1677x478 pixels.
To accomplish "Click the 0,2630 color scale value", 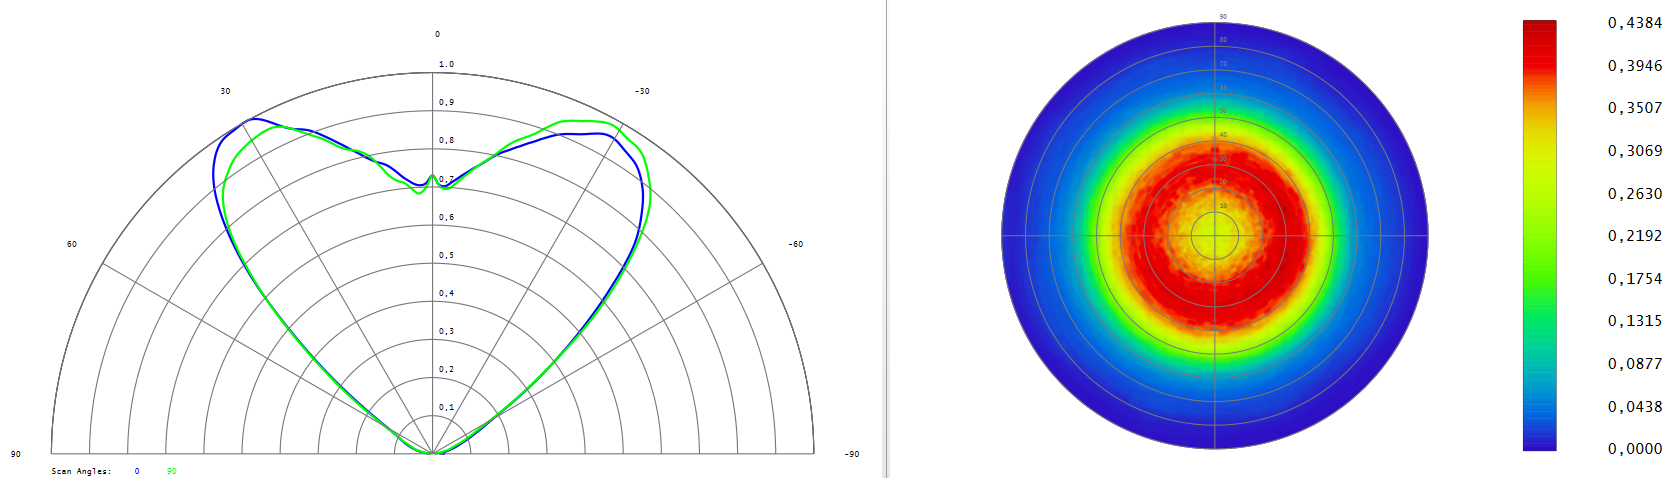I will (1635, 194).
